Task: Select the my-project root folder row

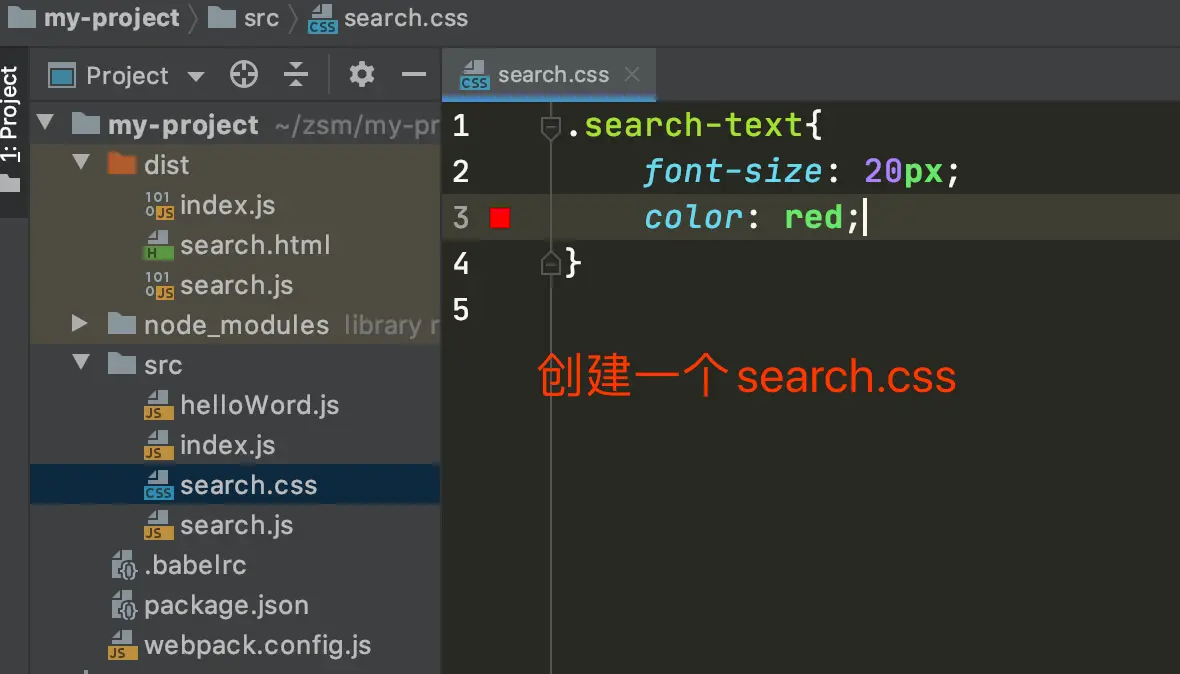Action: pyautogui.click(x=235, y=124)
